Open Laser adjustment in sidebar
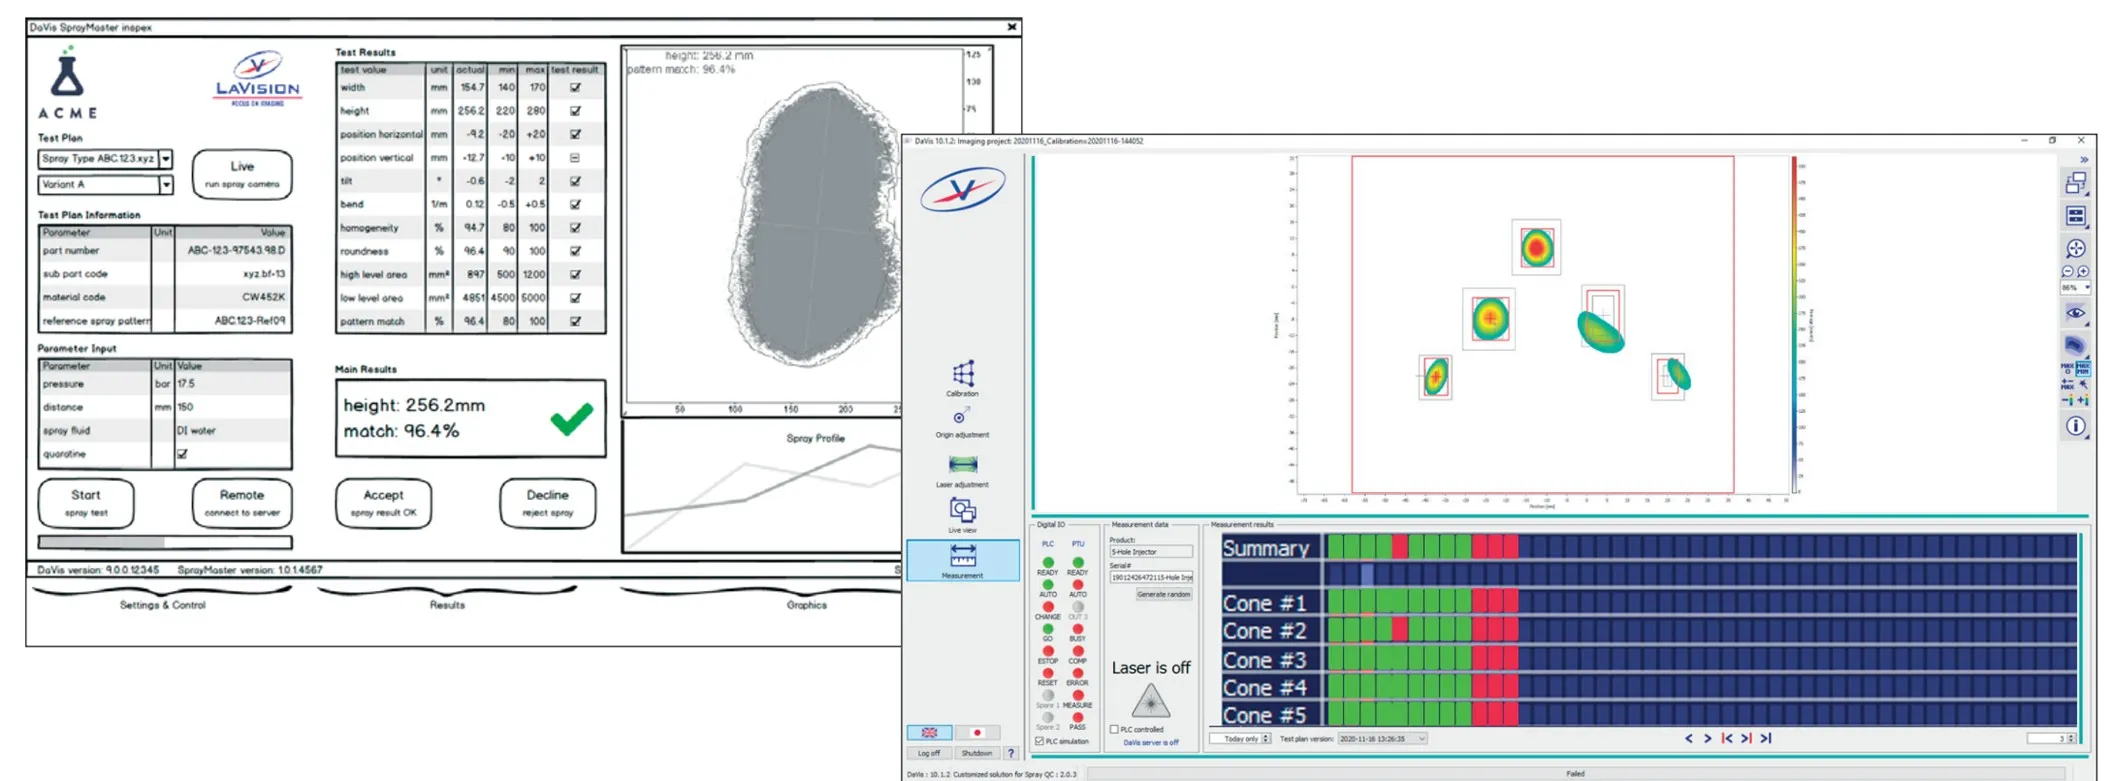The image size is (2112, 781). point(962,465)
